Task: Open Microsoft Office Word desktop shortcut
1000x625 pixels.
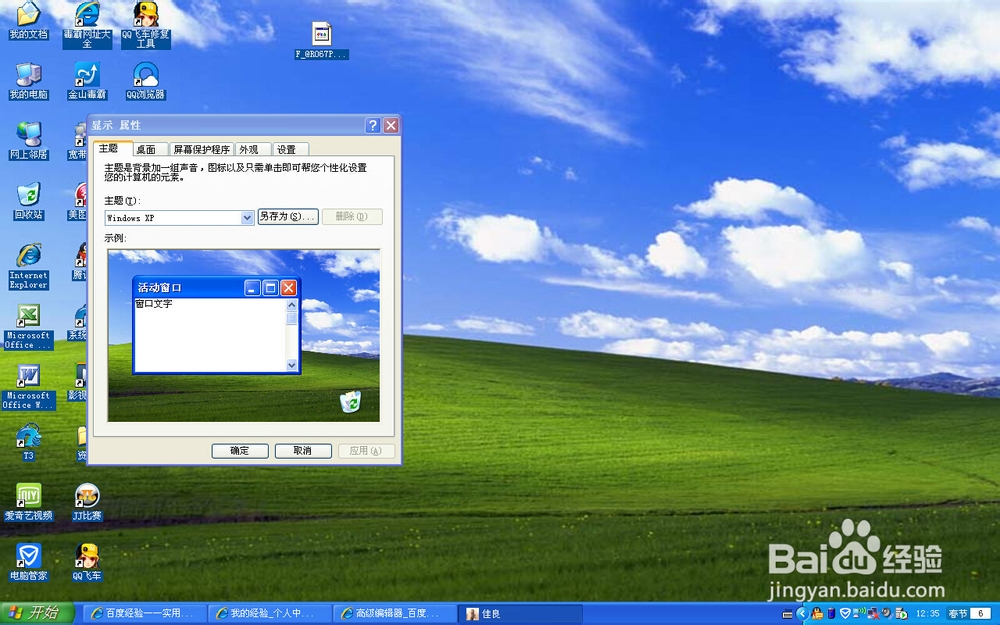Action: click(x=28, y=386)
